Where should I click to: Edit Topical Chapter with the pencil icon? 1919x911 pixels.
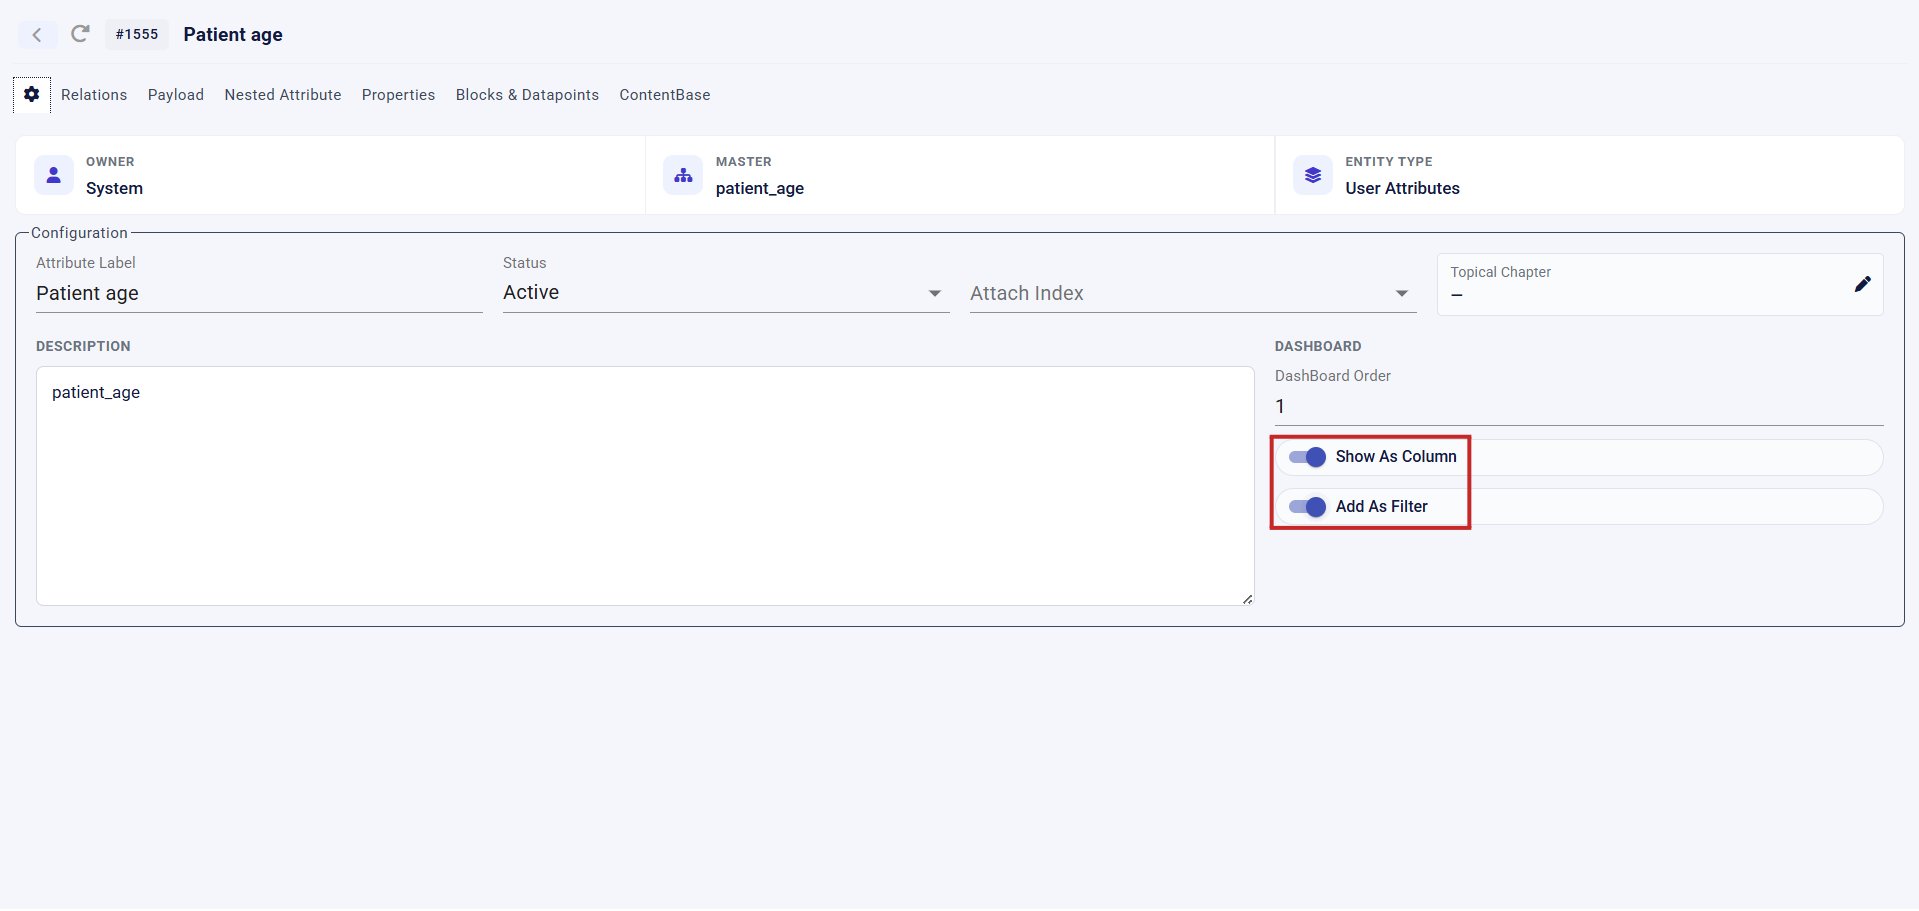pyautogui.click(x=1862, y=284)
